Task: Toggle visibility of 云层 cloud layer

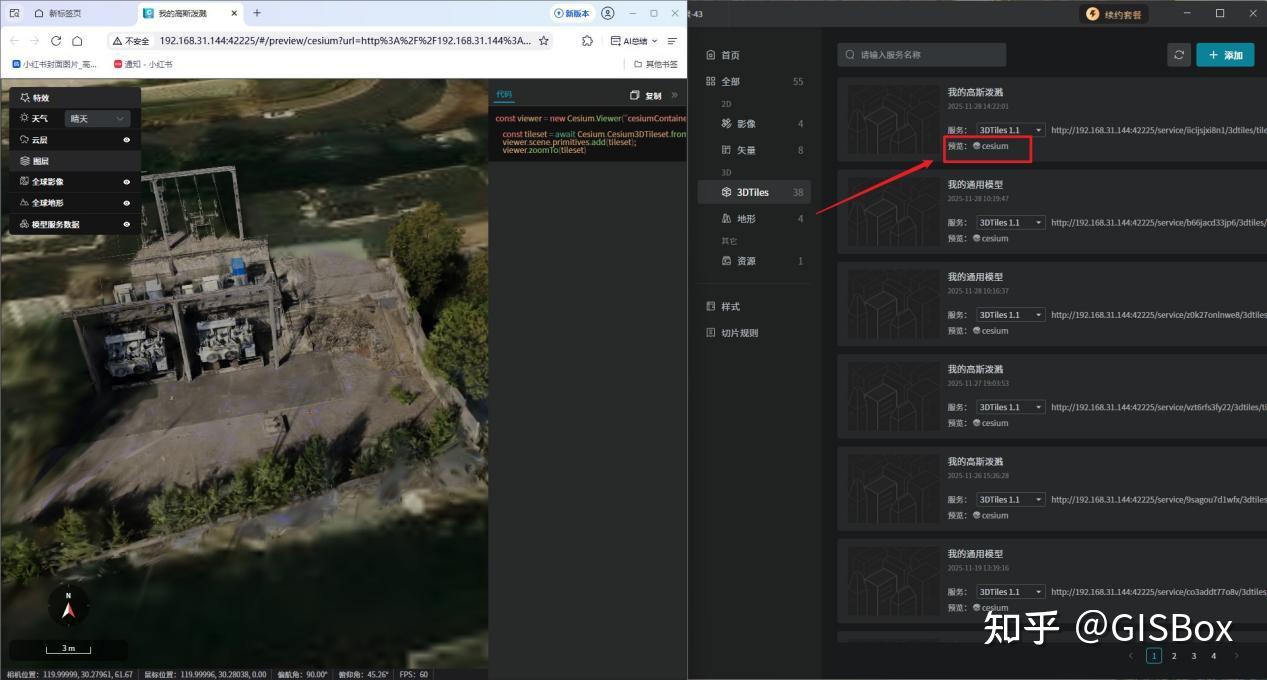Action: [129, 139]
